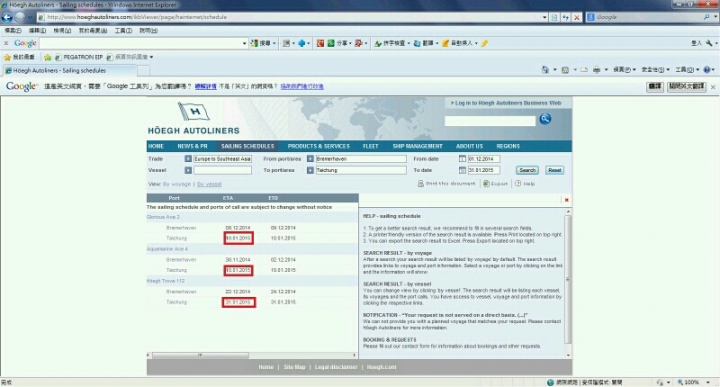This screenshot has height=387, width=720.
Task: Click the From date field 01.12.2014
Action: click(484, 159)
